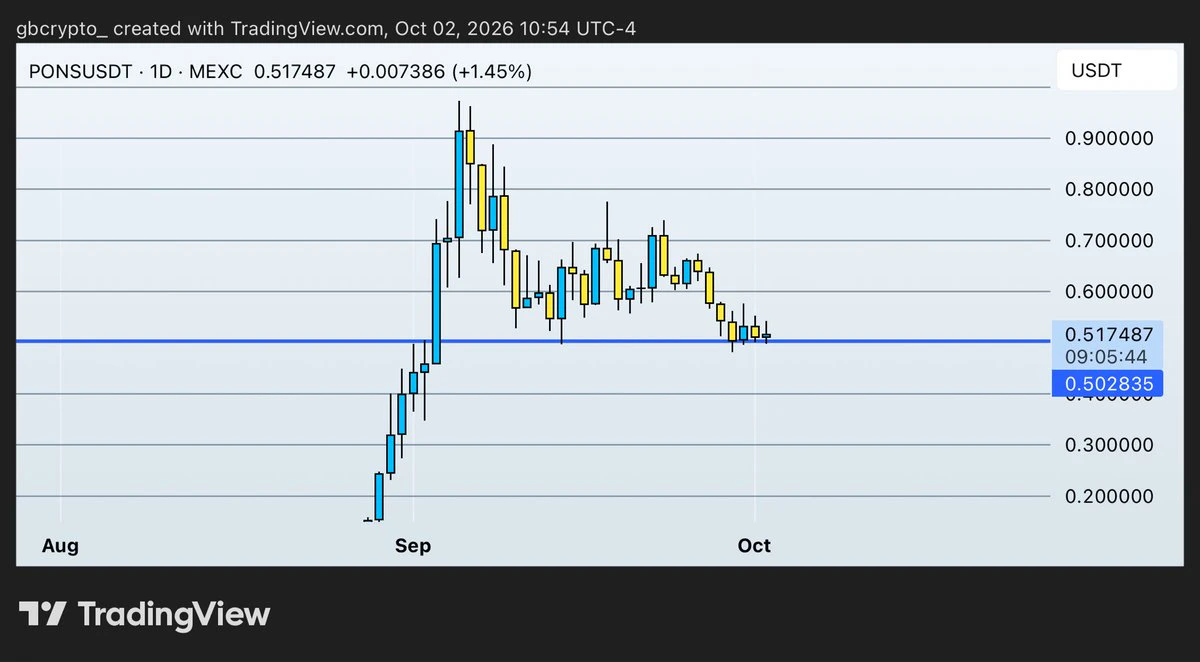
Task: Click the Aug label on time axis
Action: click(x=61, y=546)
